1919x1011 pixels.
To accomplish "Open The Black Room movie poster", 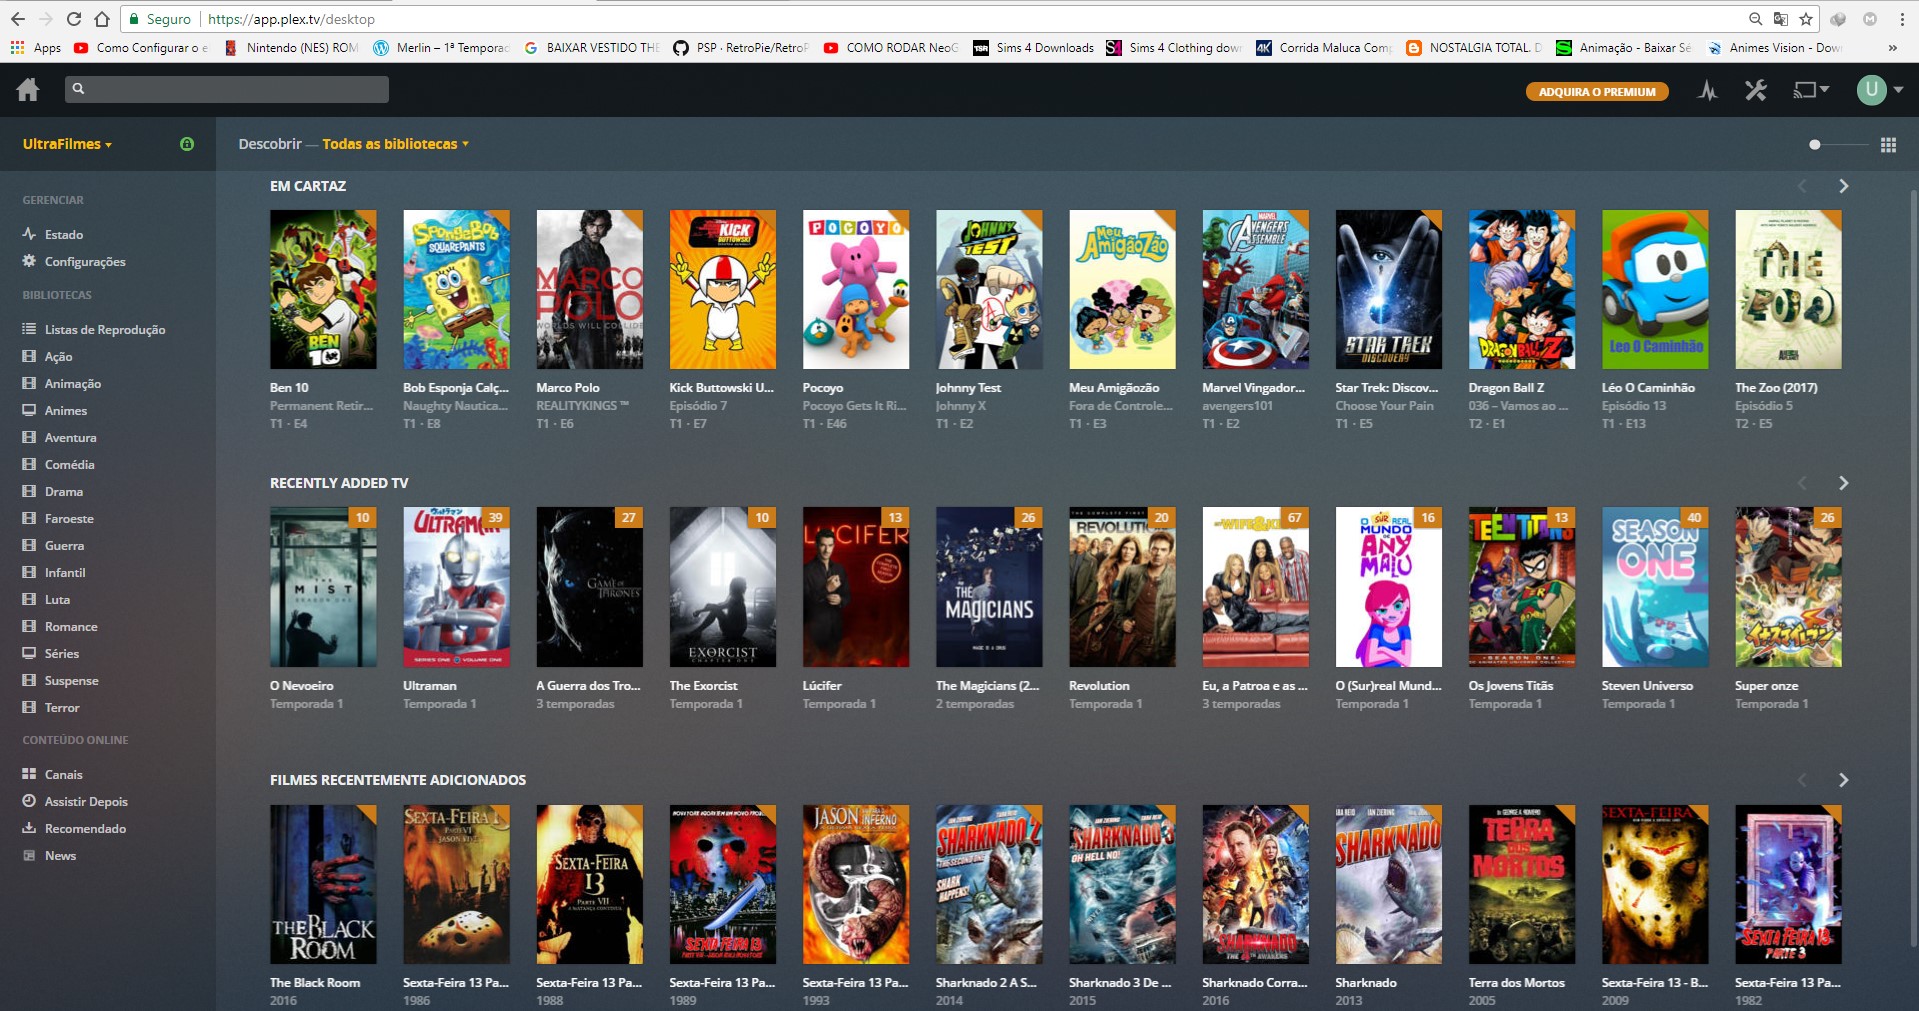I will [x=323, y=884].
